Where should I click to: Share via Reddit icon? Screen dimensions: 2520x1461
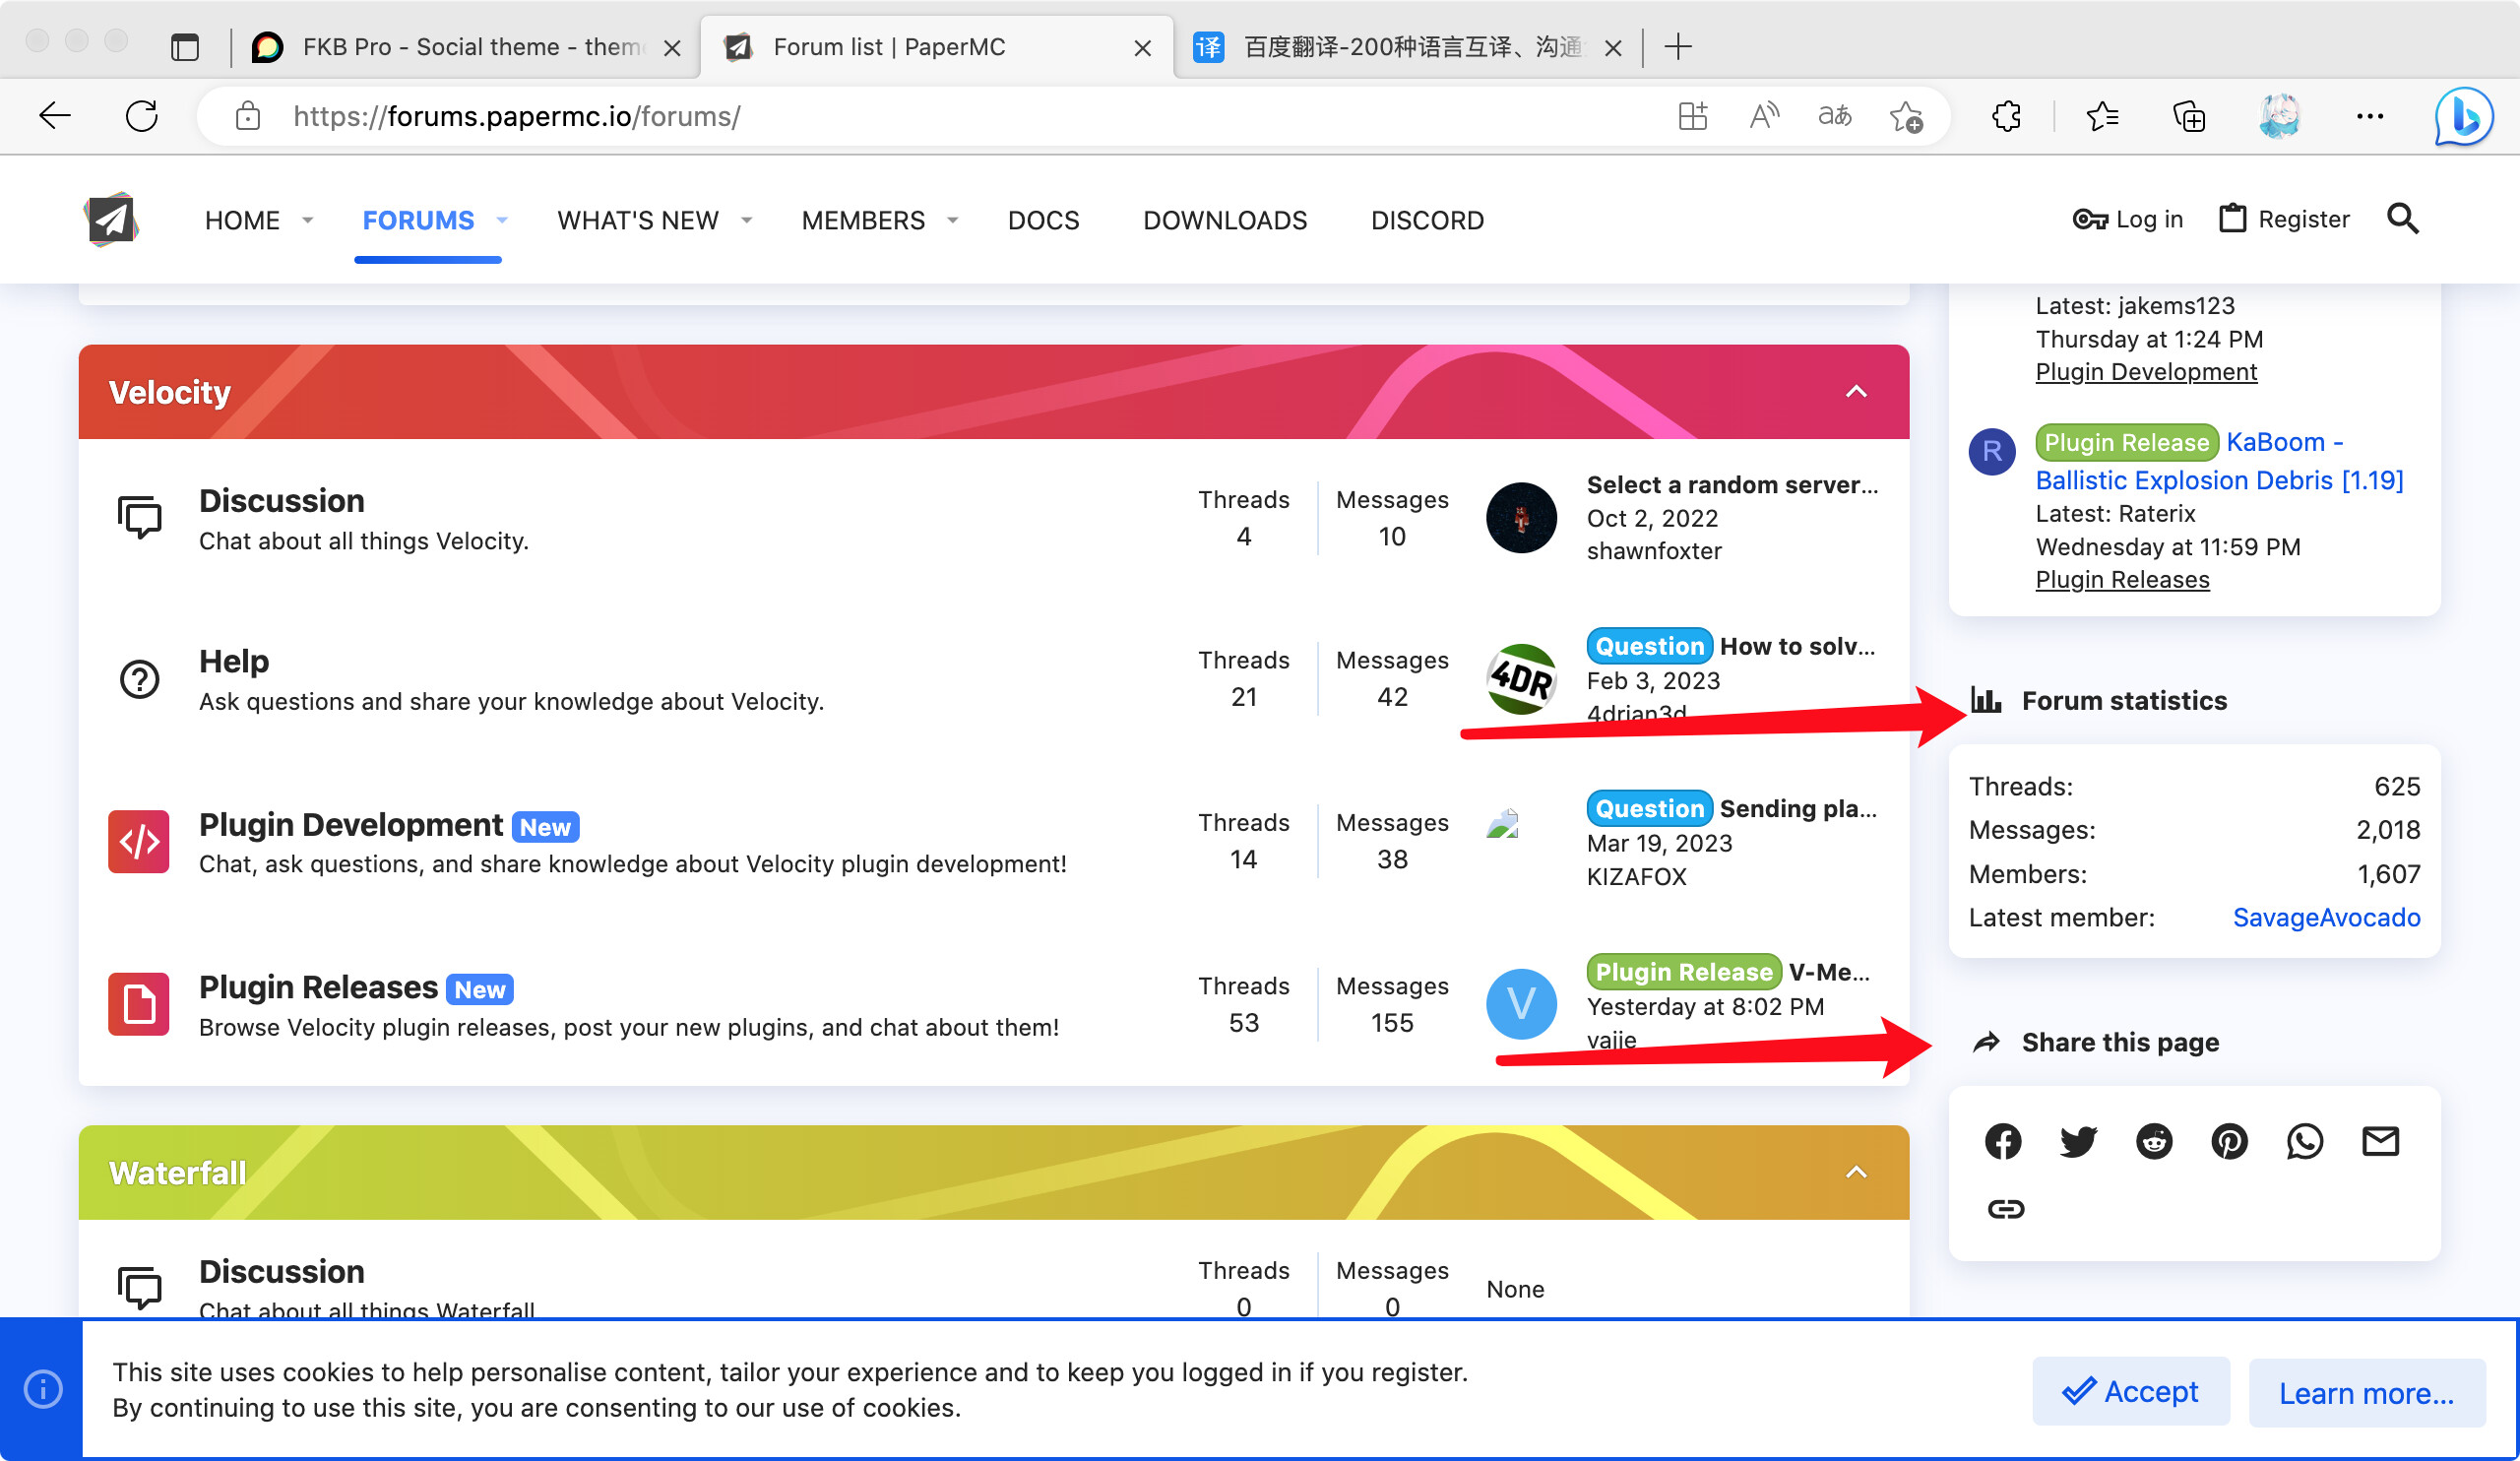coord(2154,1141)
